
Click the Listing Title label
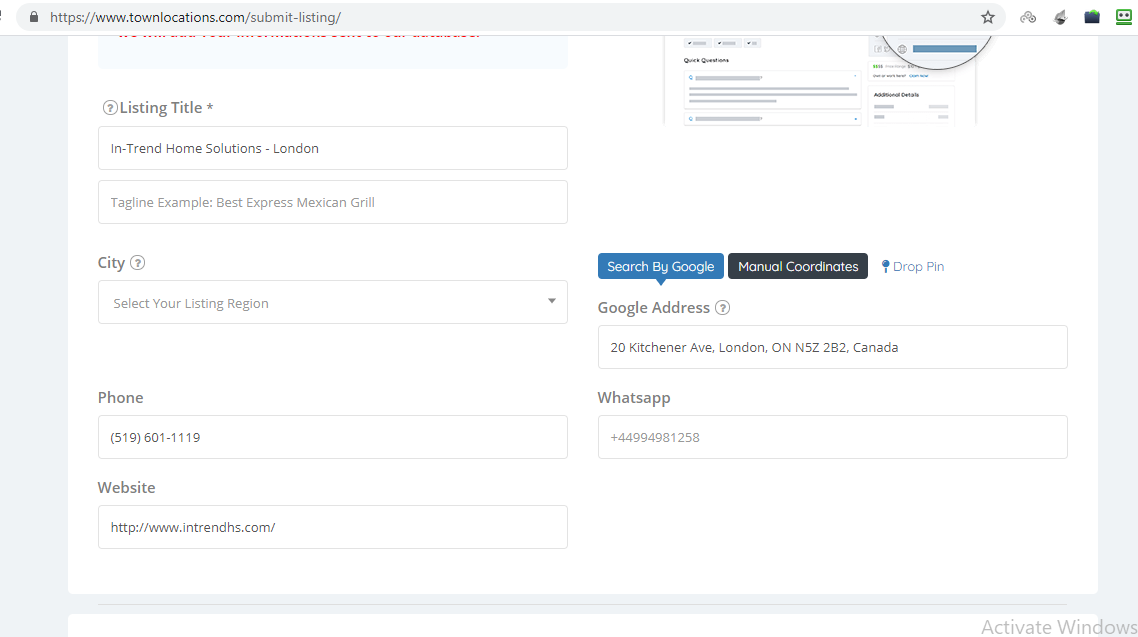click(x=166, y=107)
